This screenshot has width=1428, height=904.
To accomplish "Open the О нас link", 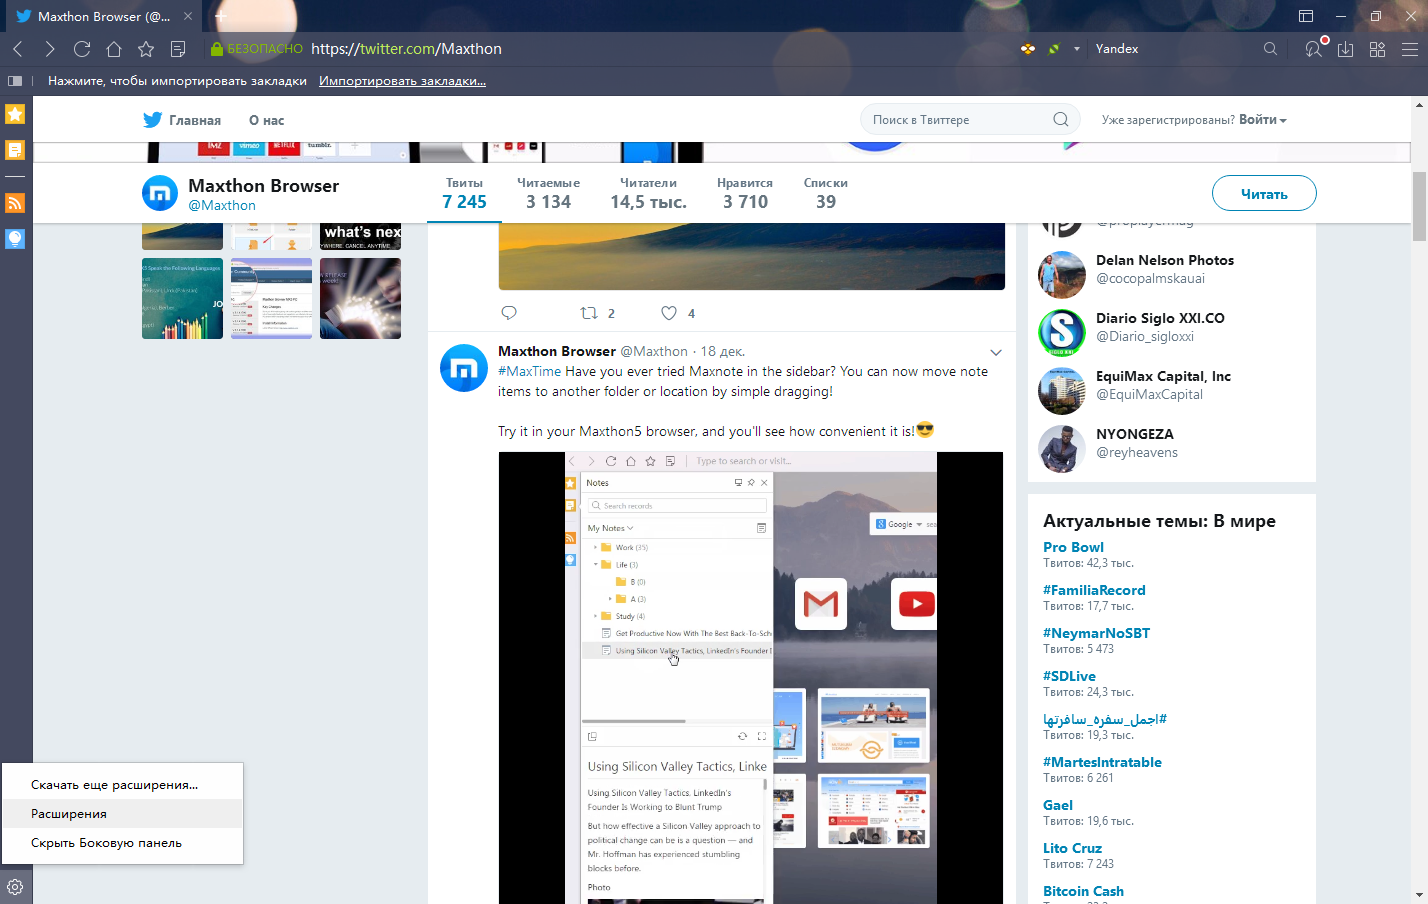I will click(x=266, y=120).
